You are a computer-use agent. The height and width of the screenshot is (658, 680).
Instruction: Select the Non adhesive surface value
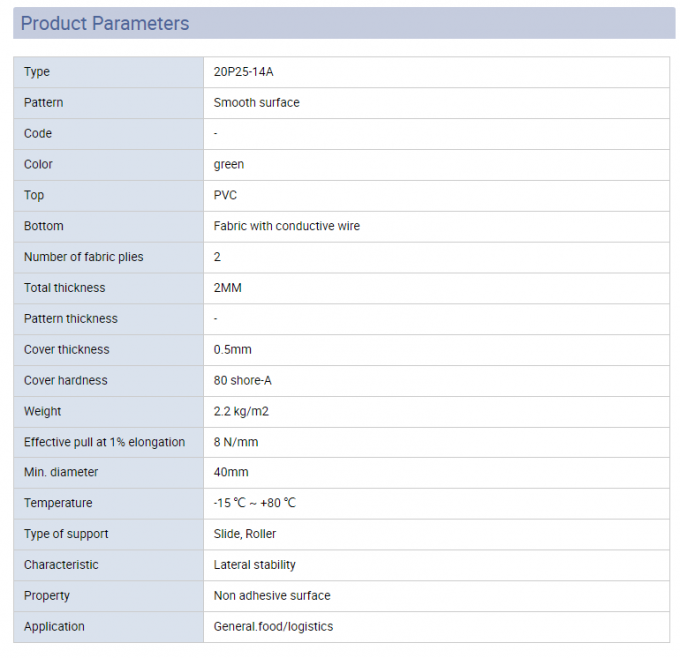tap(271, 597)
